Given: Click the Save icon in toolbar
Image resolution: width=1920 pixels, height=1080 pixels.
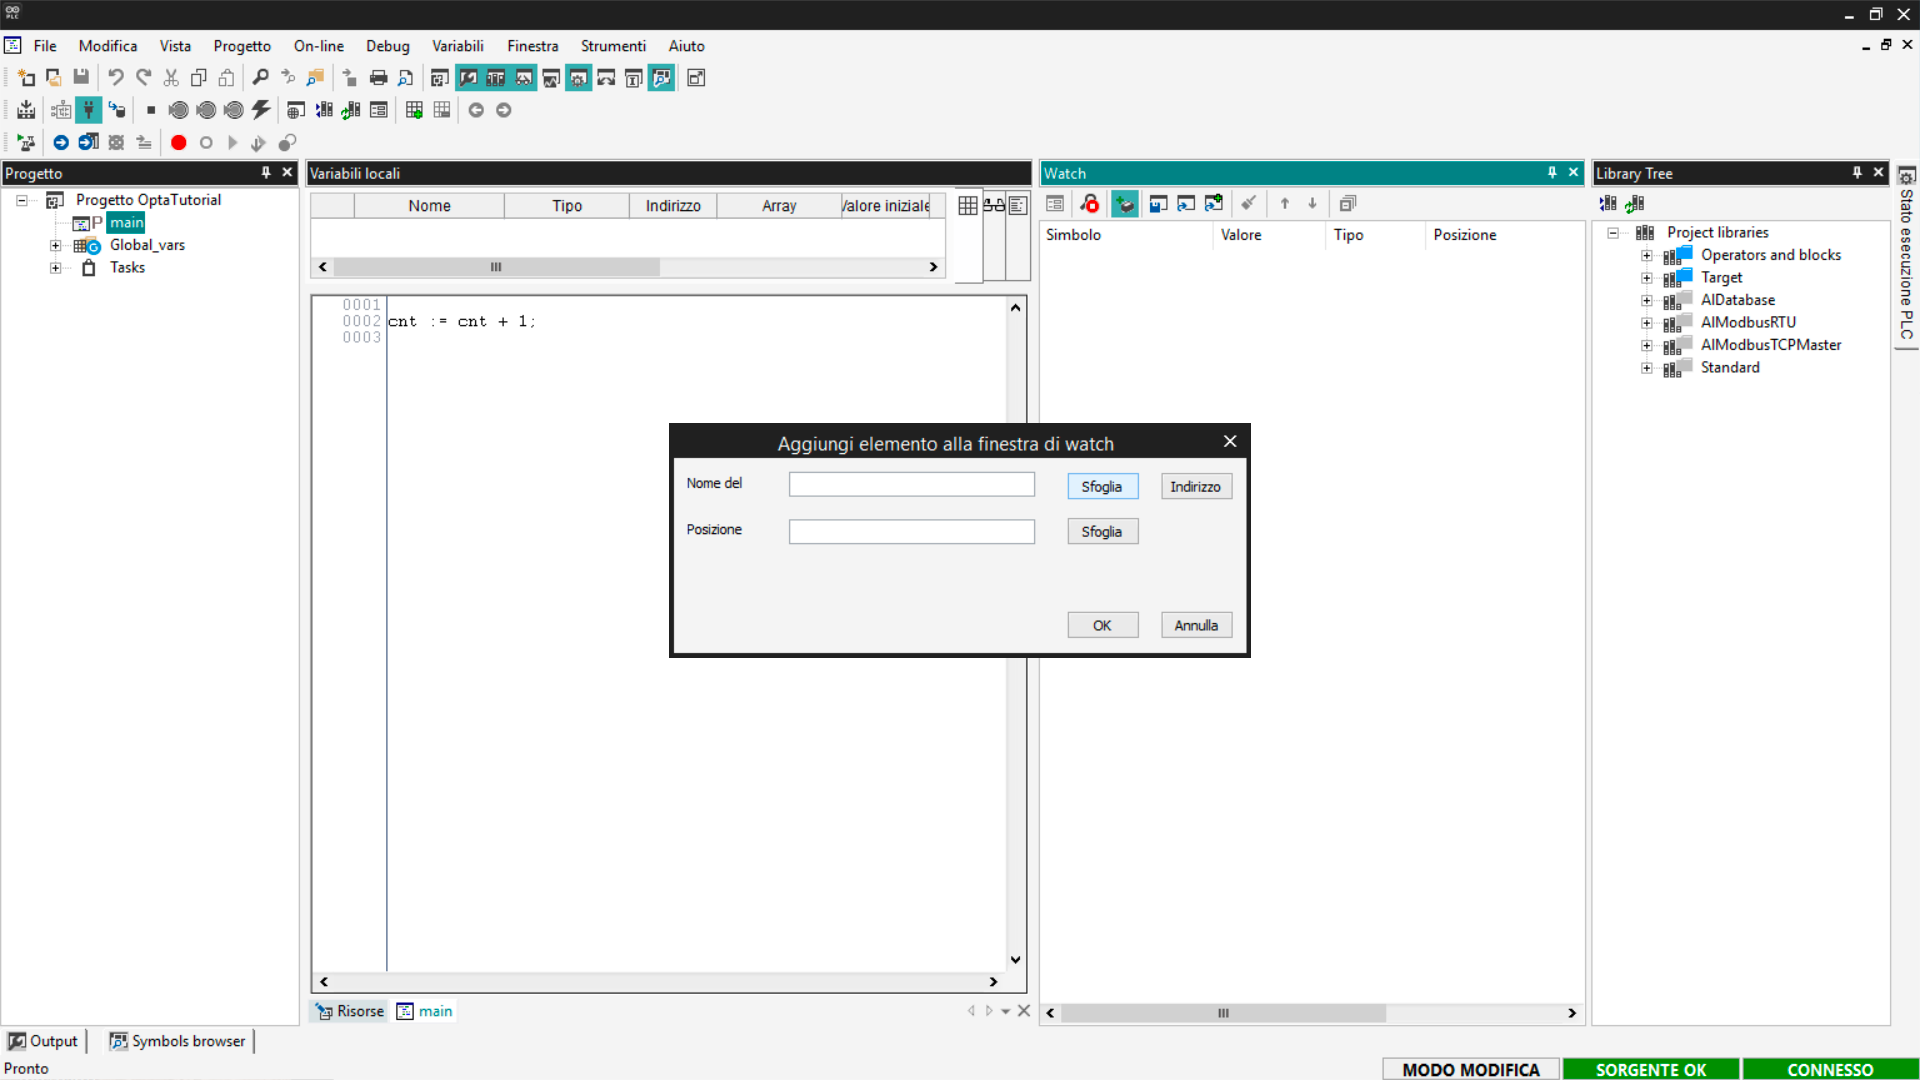Looking at the screenshot, I should coord(81,78).
